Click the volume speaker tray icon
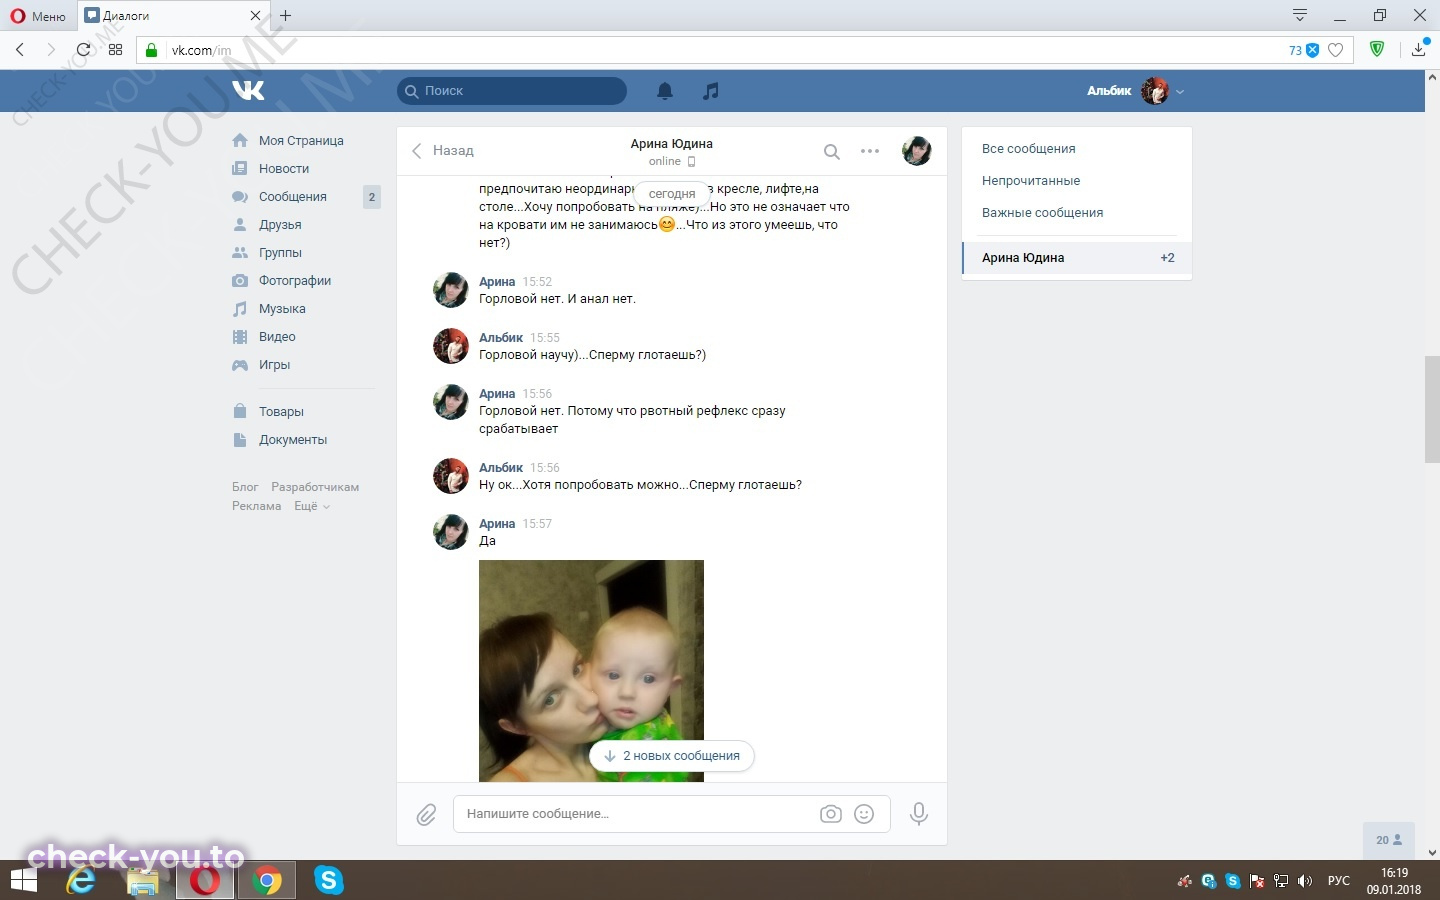1440x900 pixels. pyautogui.click(x=1305, y=881)
